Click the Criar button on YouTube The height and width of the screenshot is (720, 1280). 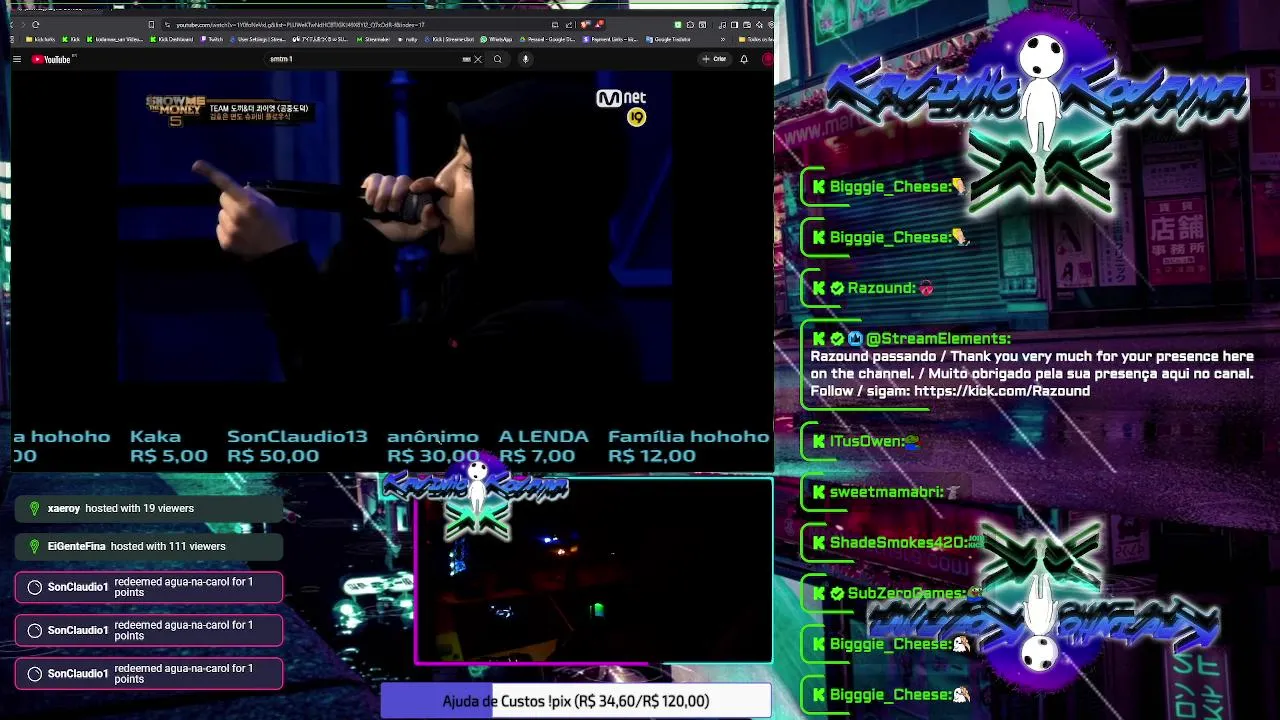coord(714,59)
